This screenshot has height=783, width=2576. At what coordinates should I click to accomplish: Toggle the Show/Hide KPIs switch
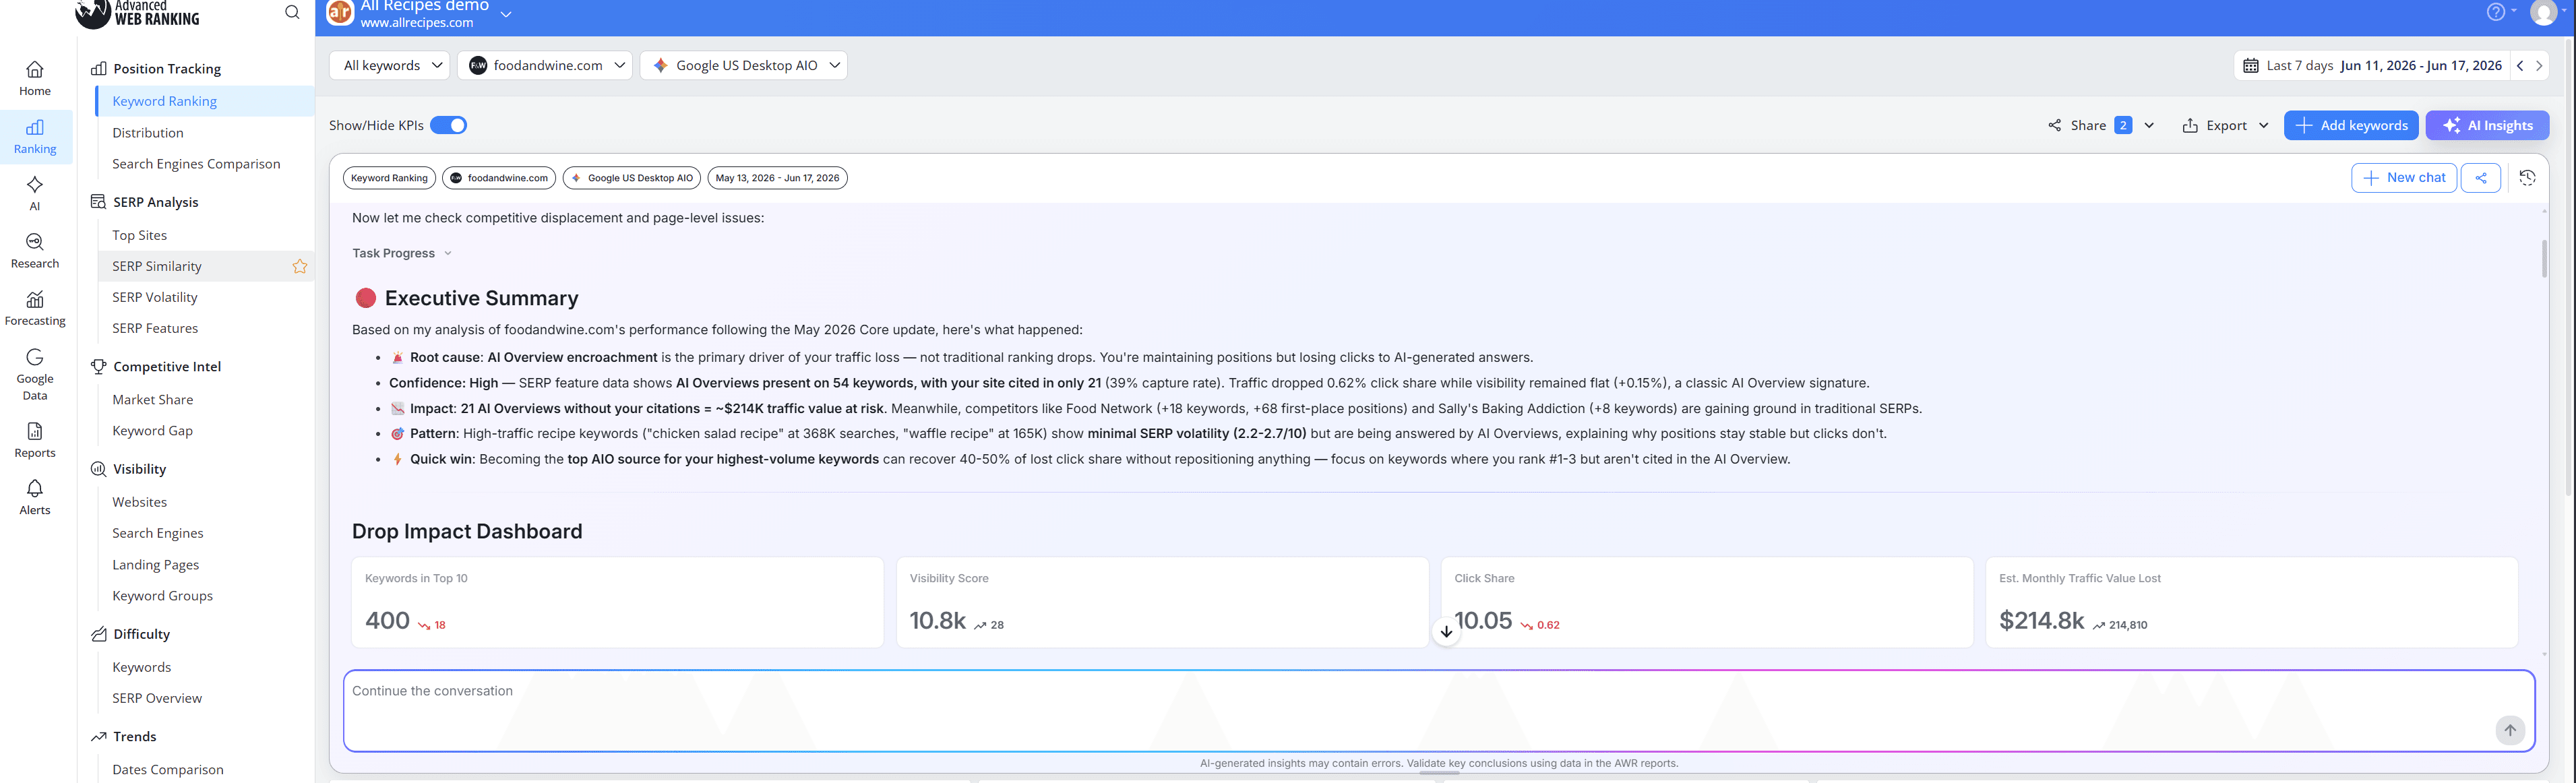448,125
